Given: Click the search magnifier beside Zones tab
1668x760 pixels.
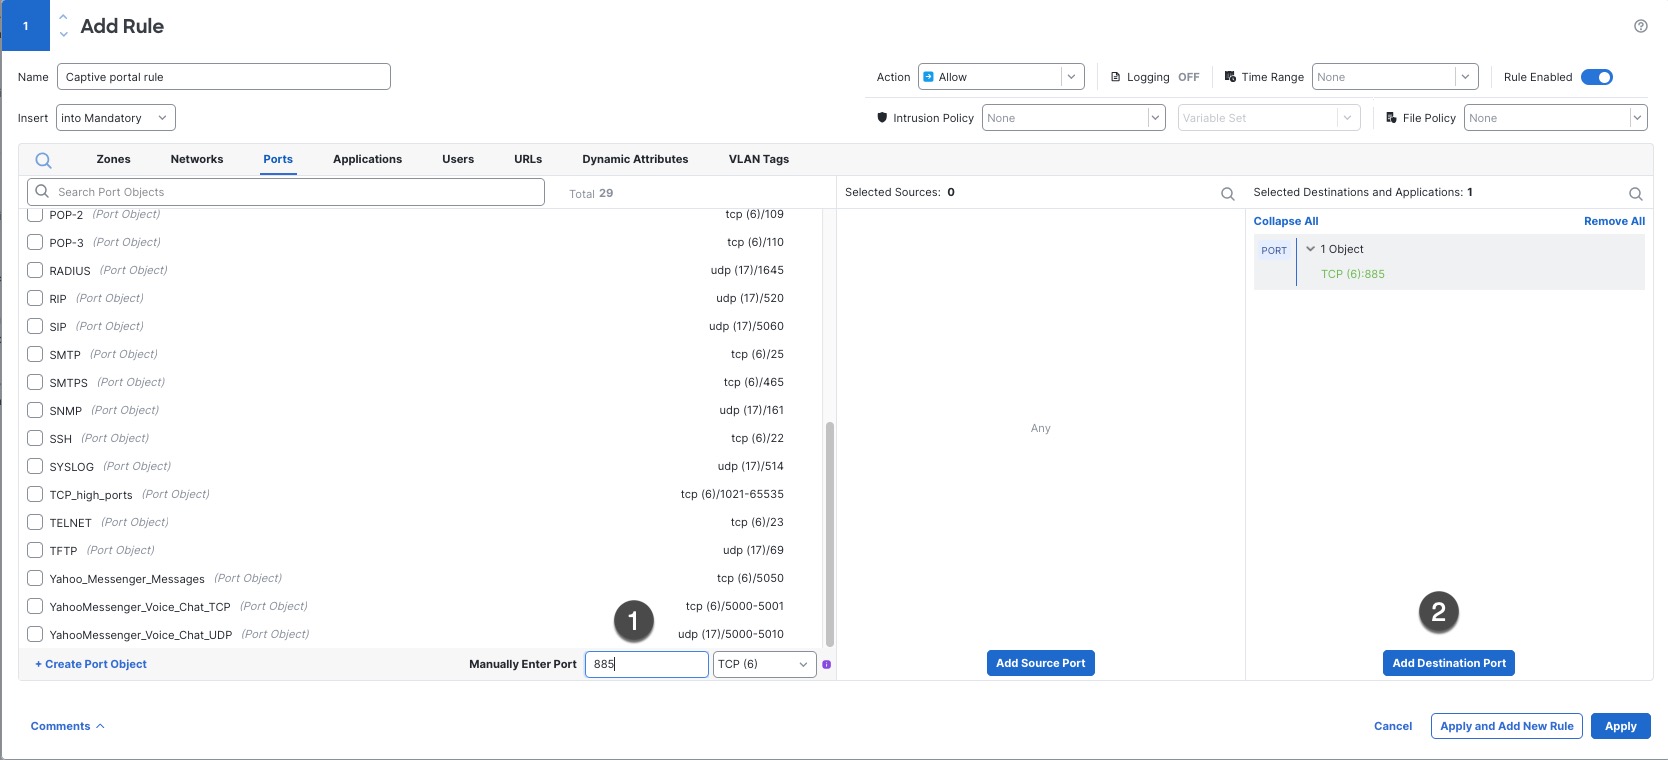Looking at the screenshot, I should click(43, 160).
